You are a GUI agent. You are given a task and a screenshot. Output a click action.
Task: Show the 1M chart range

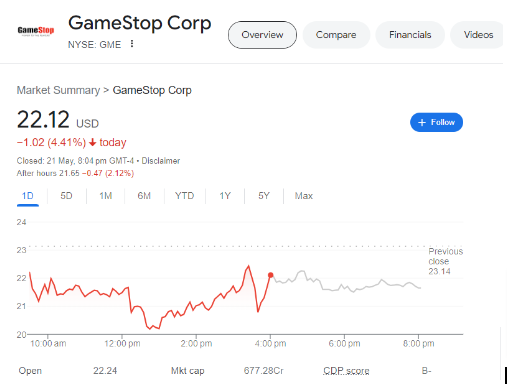click(106, 196)
